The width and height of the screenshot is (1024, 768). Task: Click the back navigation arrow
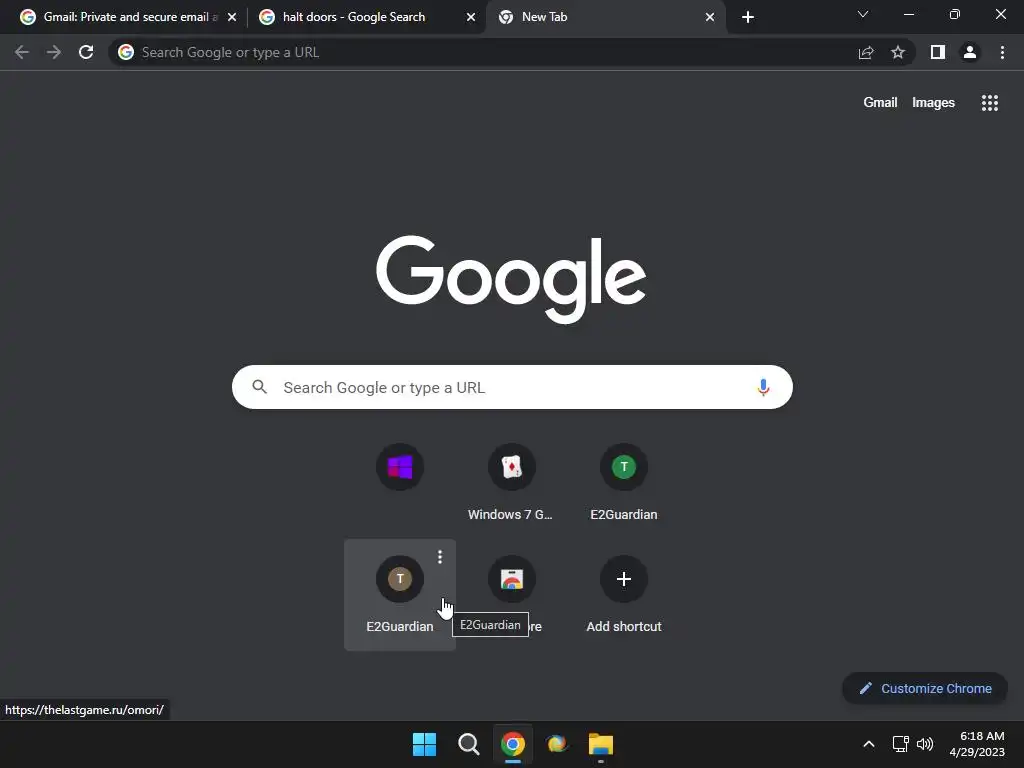(22, 52)
